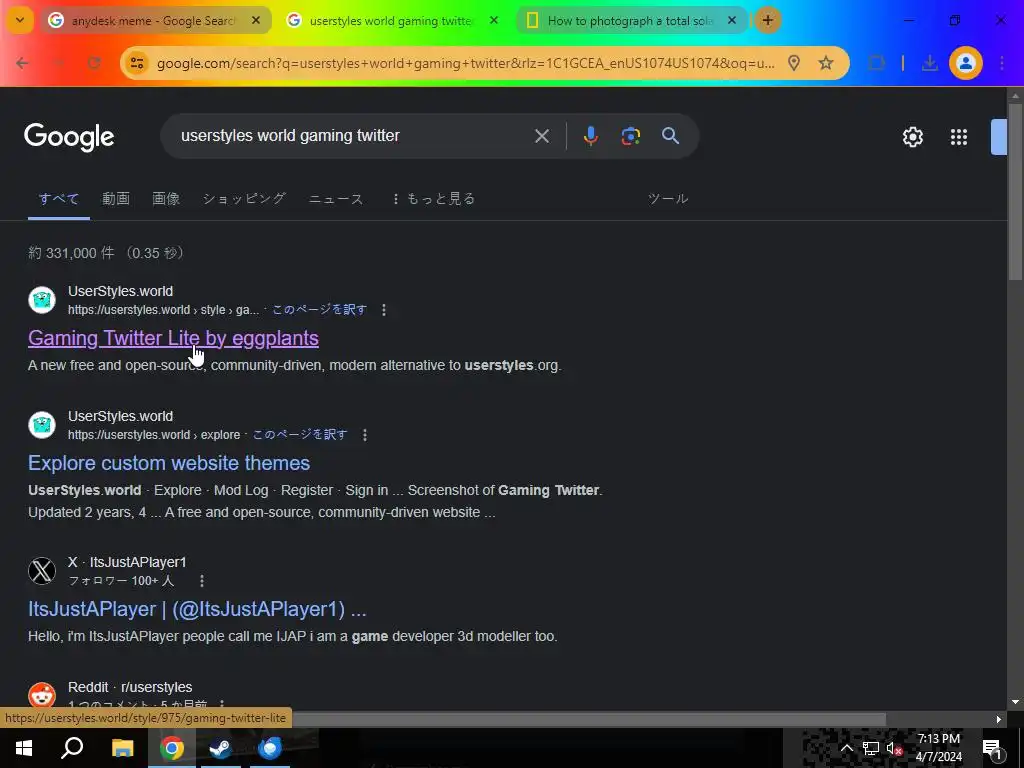Image resolution: width=1024 pixels, height=768 pixels.
Task: Submit search with magnifying glass icon
Action: coord(671,136)
